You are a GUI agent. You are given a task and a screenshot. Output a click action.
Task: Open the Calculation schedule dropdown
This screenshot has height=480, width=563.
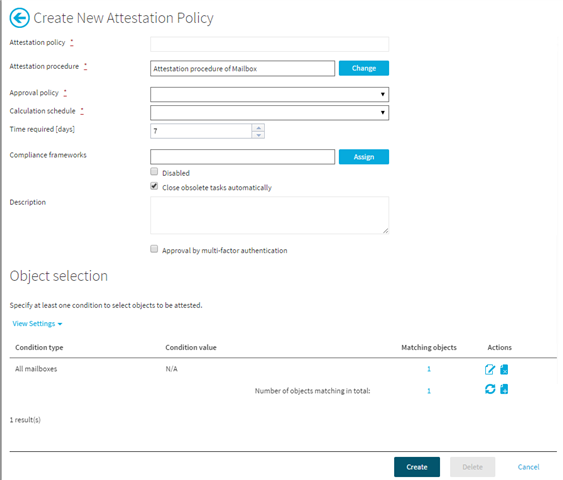269,113
